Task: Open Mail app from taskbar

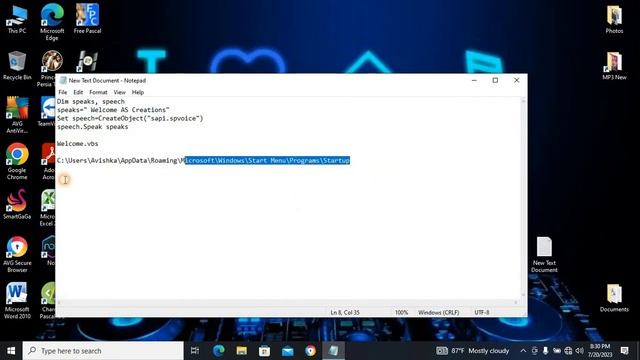Action: tap(288, 351)
